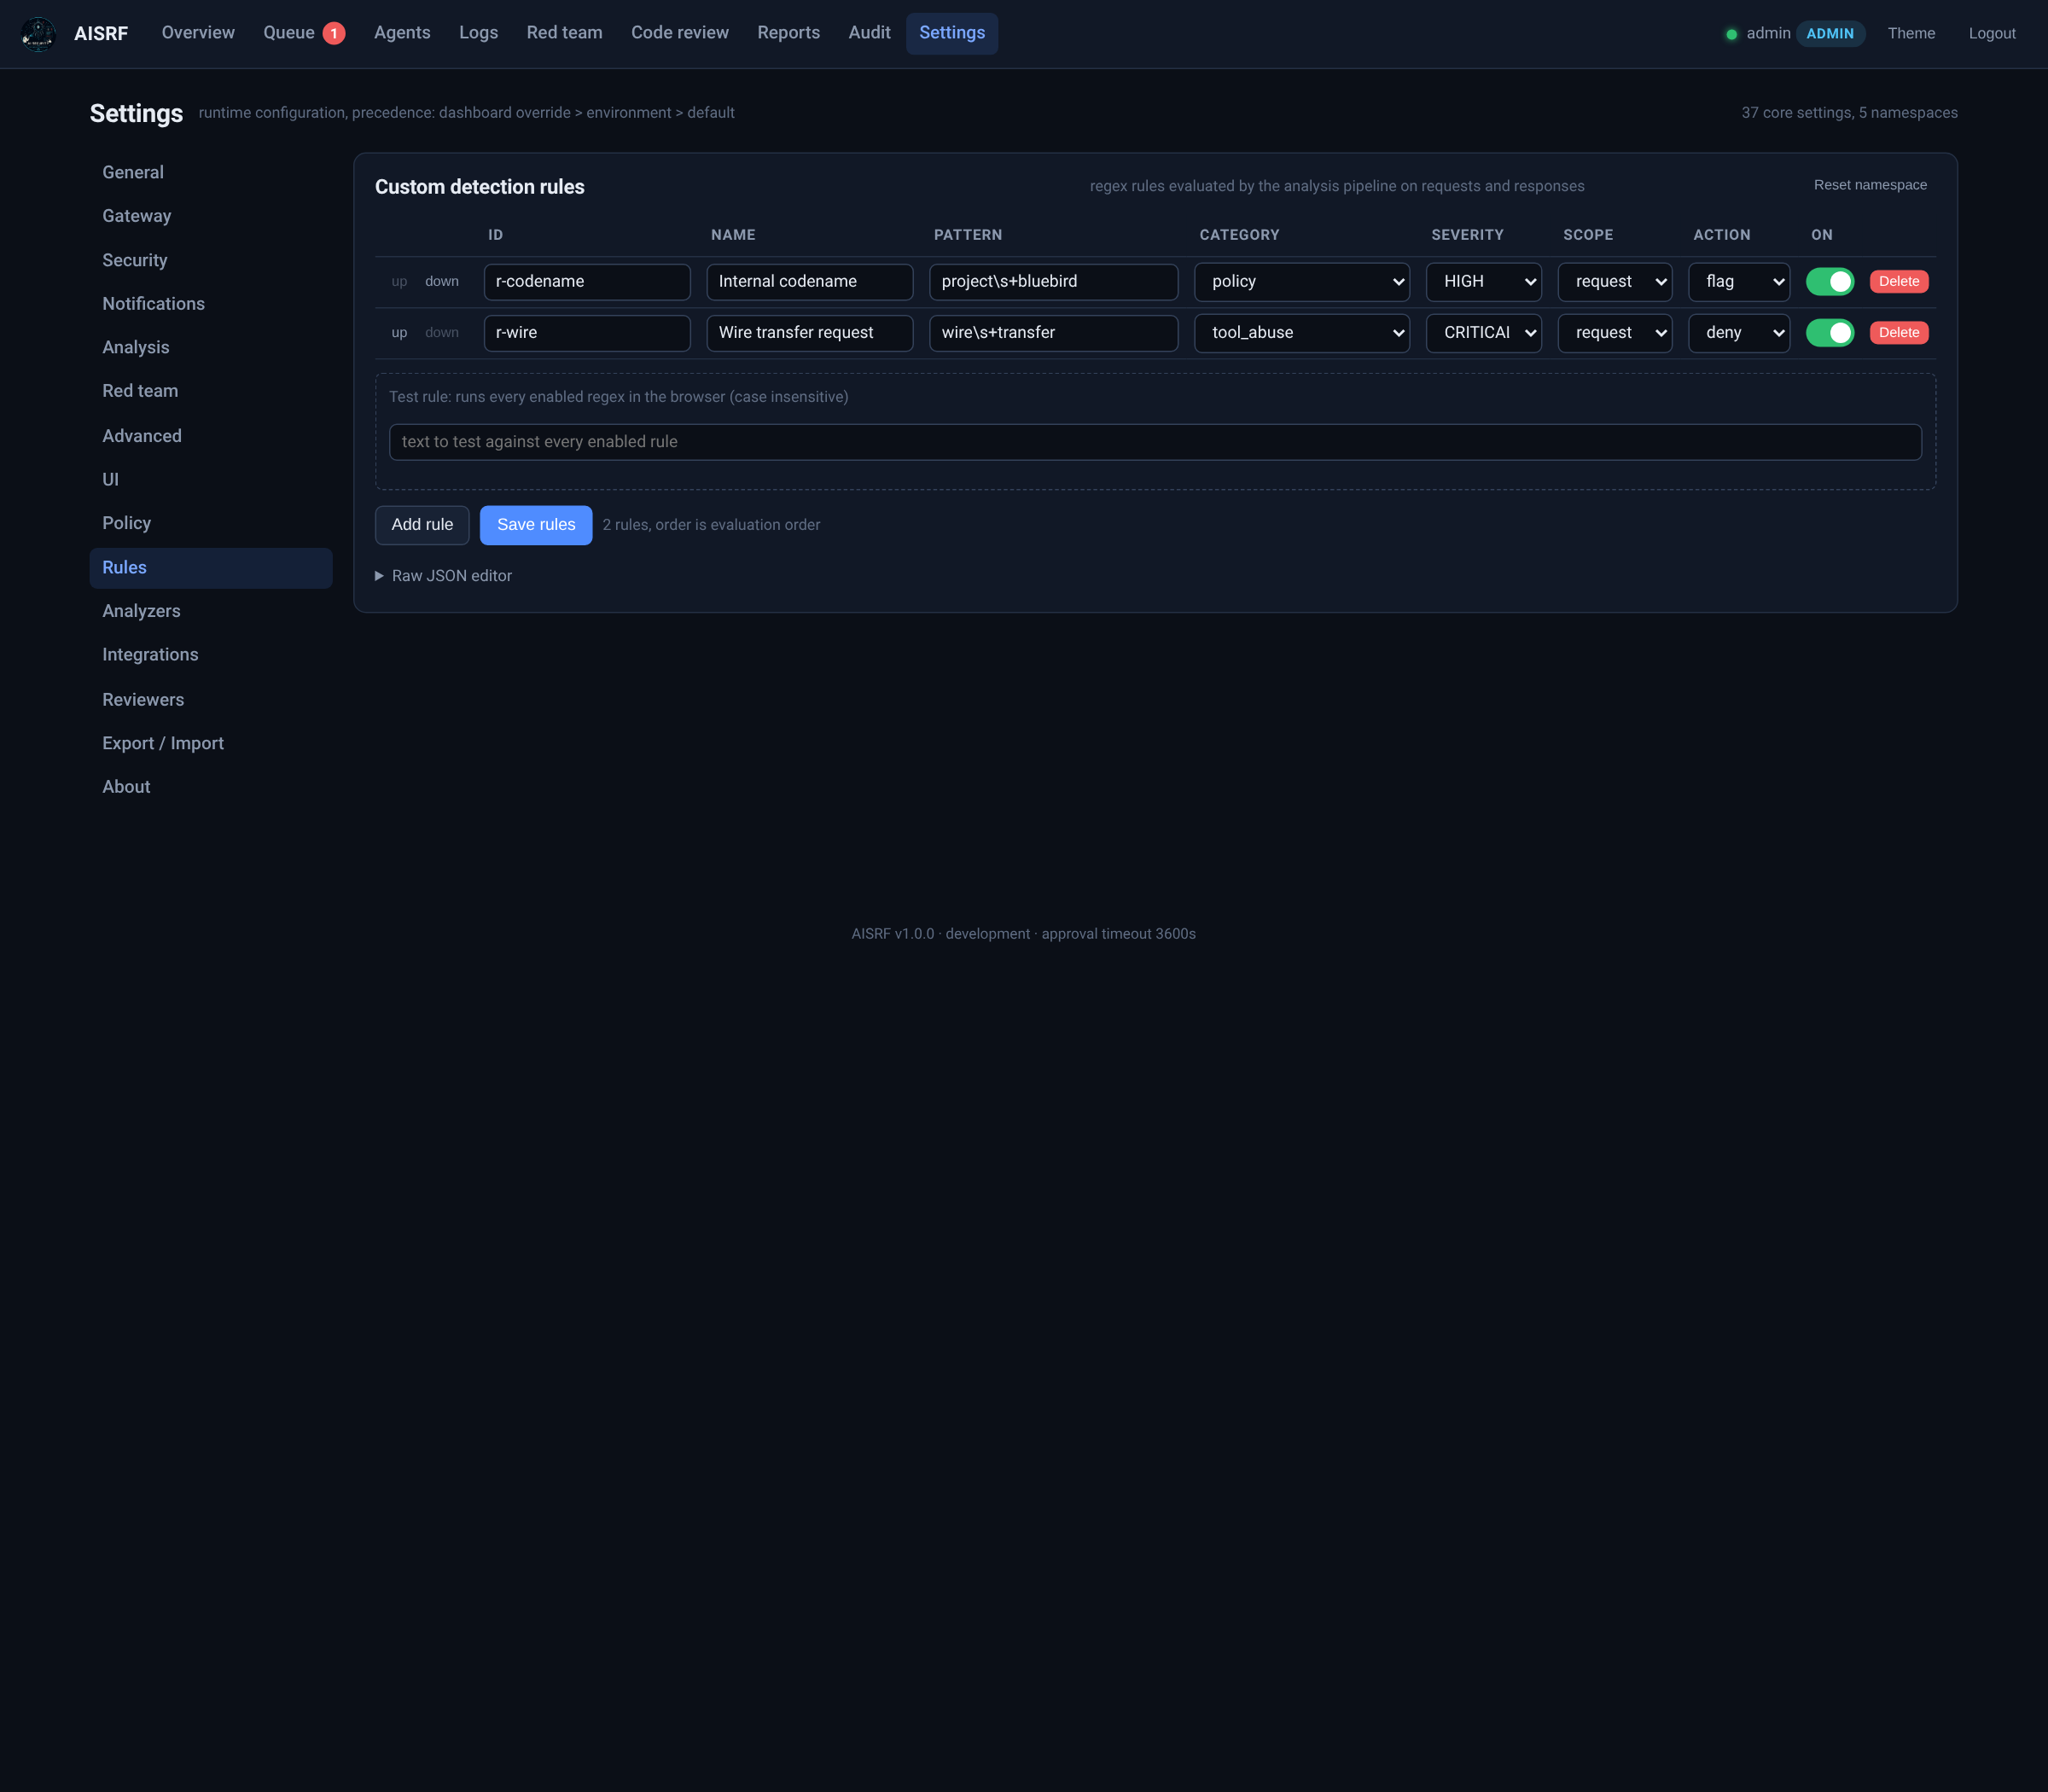Move r-wire rule up
Viewport: 2048px width, 1792px height.
click(399, 333)
